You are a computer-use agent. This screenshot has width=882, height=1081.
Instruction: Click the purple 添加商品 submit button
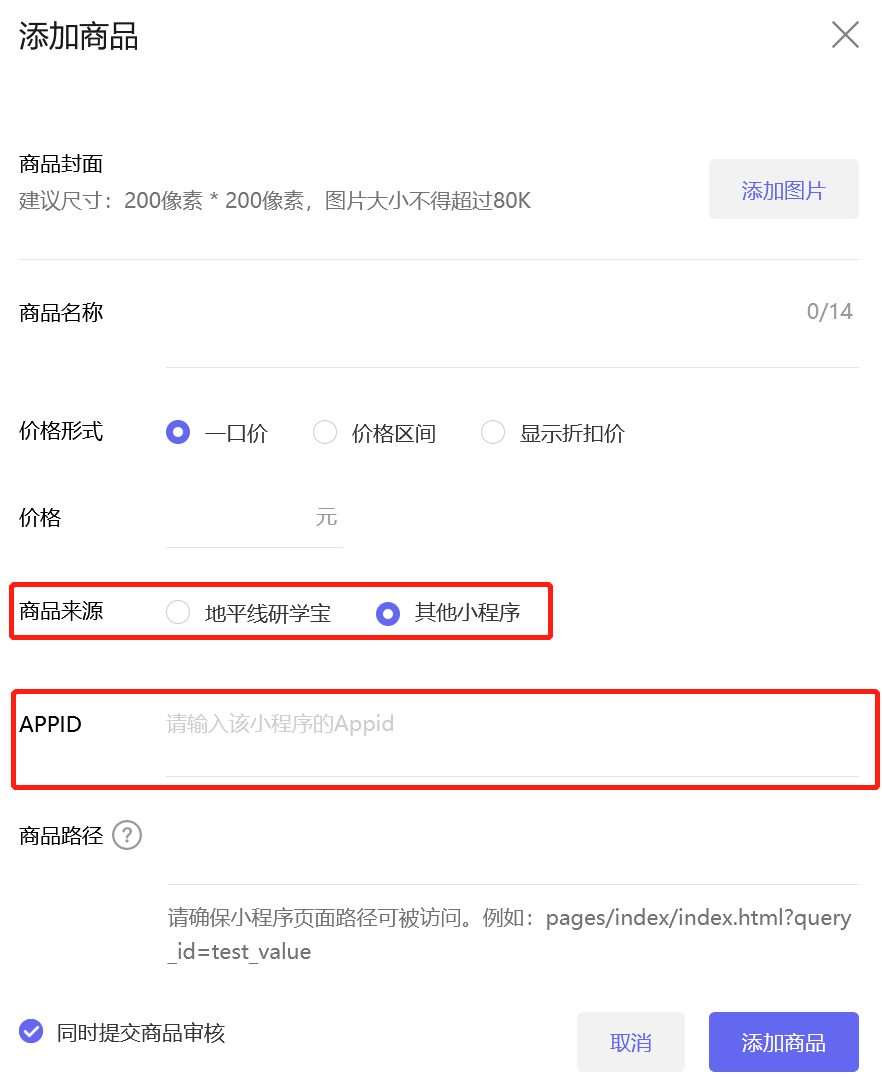click(783, 1042)
